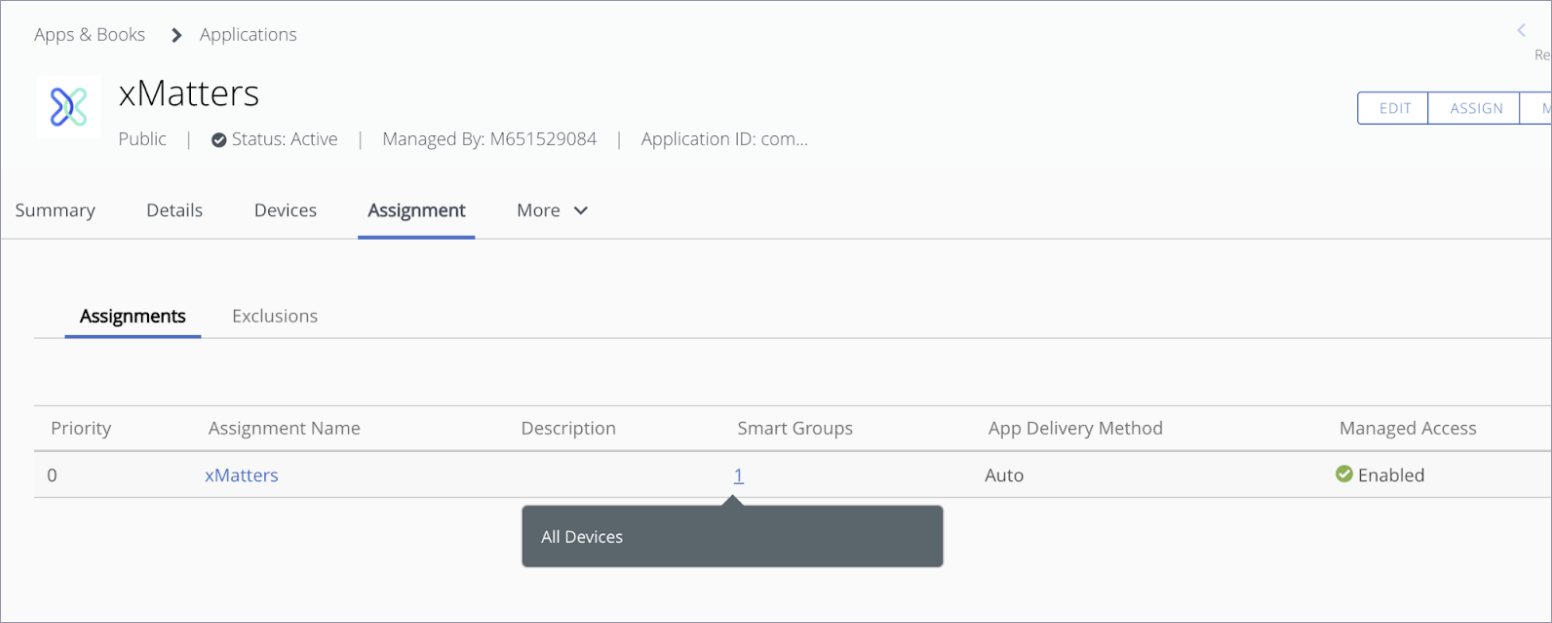Click the ASSIGN button
1552x623 pixels.
click(x=1475, y=108)
